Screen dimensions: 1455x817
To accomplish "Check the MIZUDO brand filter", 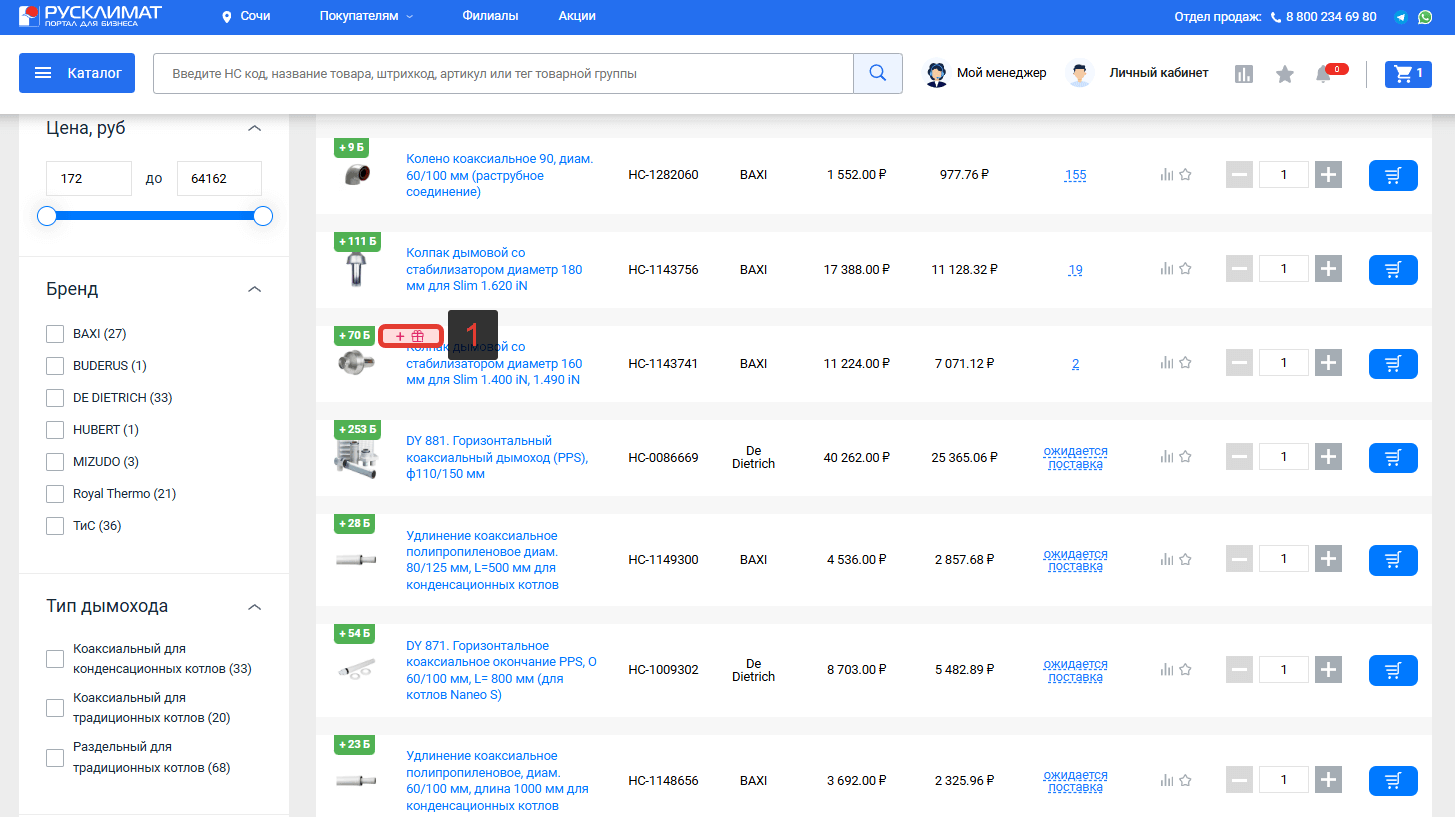I will coord(55,462).
